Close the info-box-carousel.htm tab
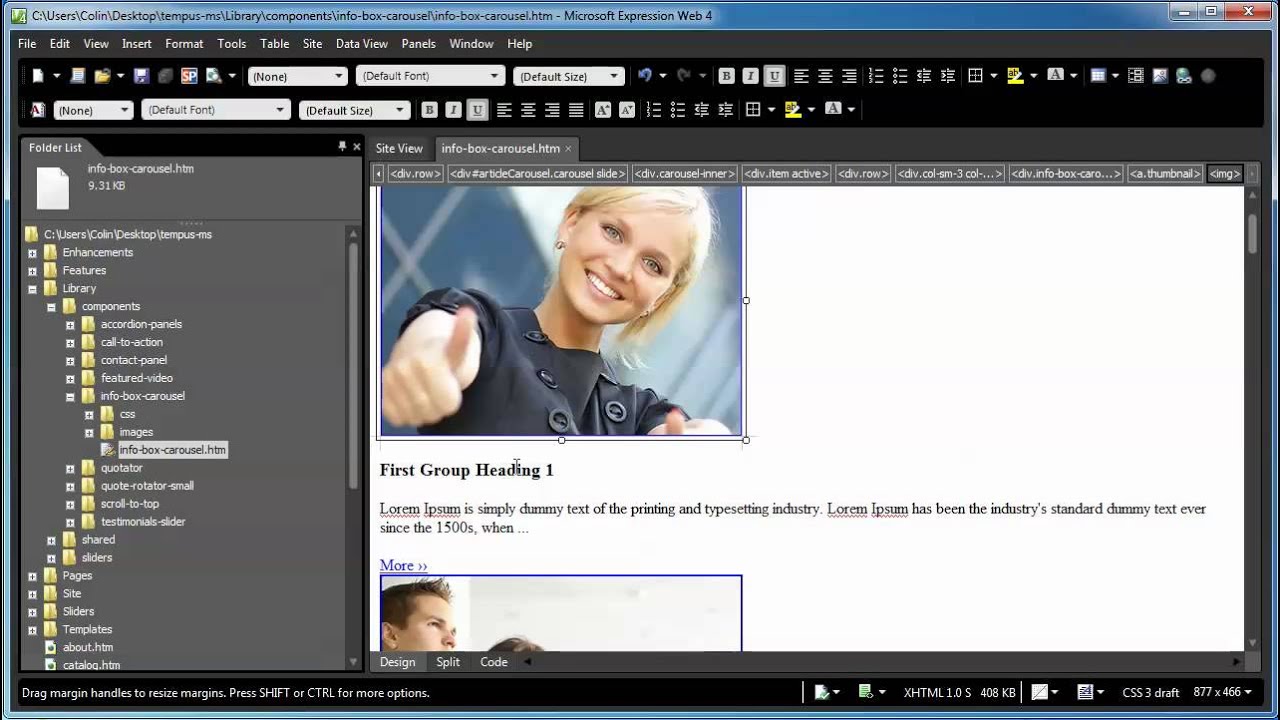The width and height of the screenshot is (1280, 720). pos(568,148)
